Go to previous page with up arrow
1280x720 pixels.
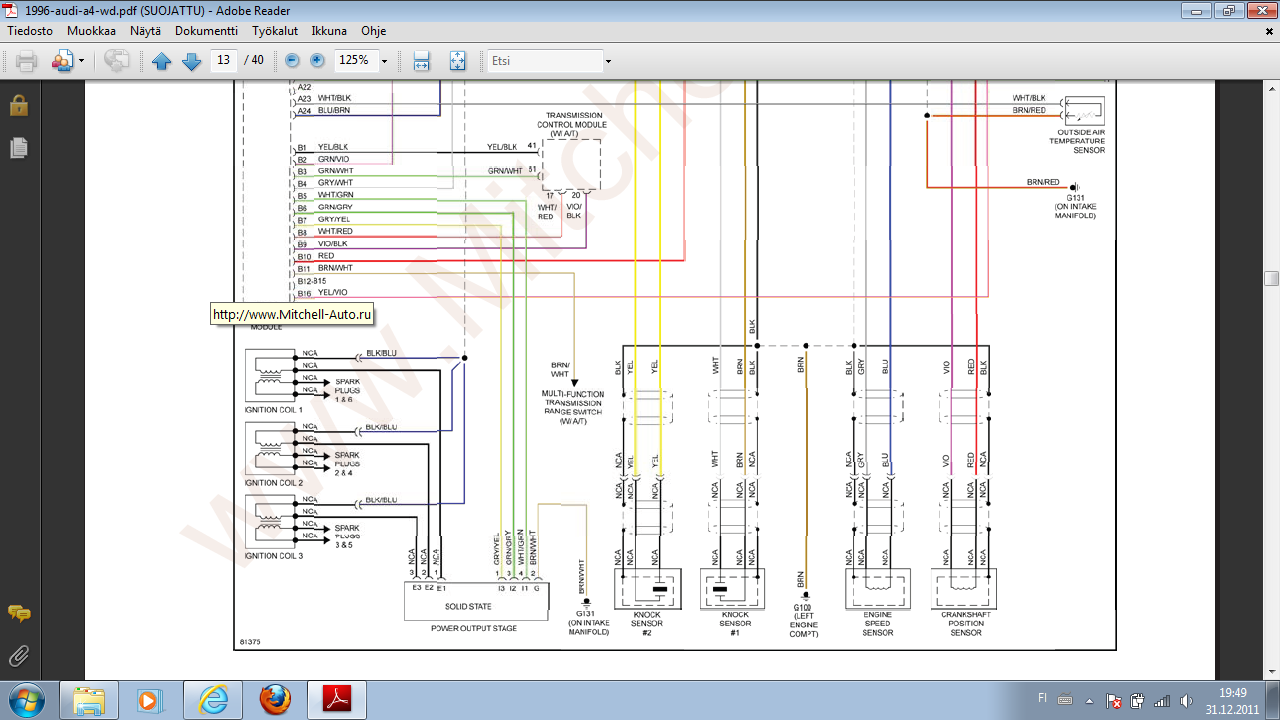[x=162, y=61]
